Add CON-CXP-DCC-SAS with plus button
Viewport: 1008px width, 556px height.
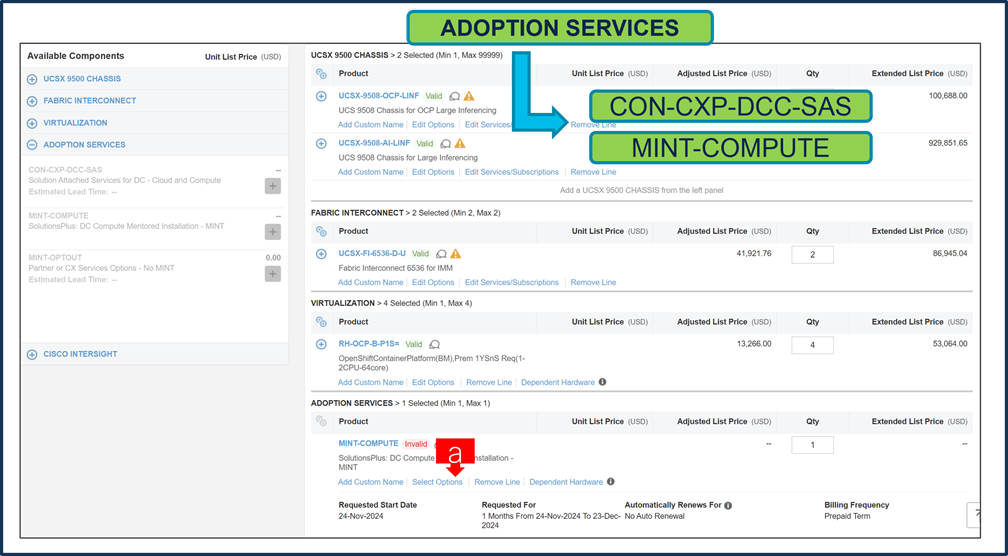click(273, 186)
